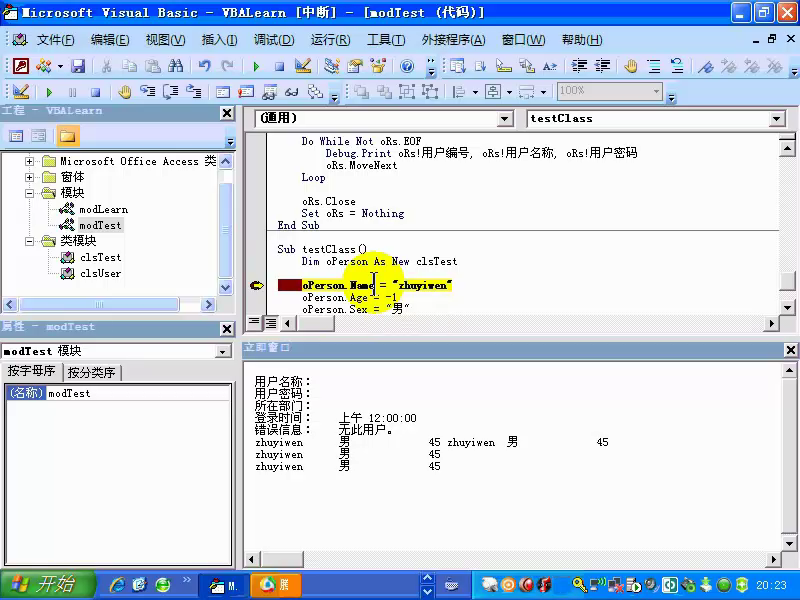800x600 pixels.
Task: Toggle bookmark with blue flag icon
Action: 706,66
